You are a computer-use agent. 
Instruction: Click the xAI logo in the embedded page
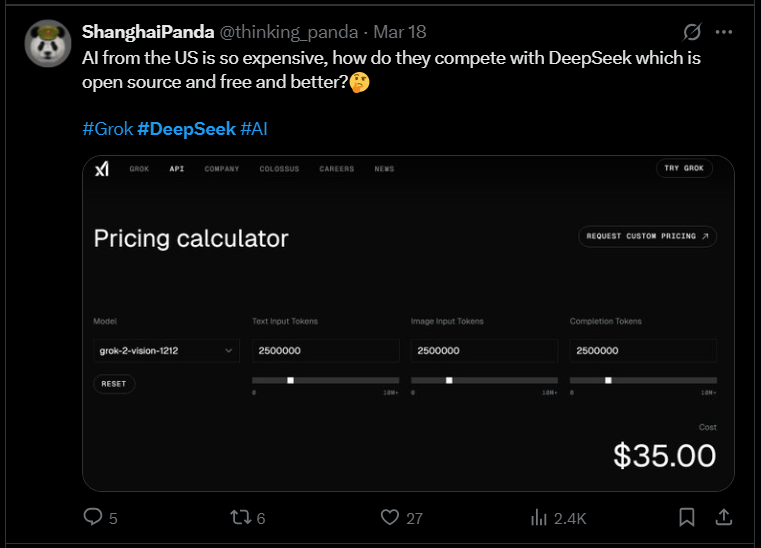[101, 169]
